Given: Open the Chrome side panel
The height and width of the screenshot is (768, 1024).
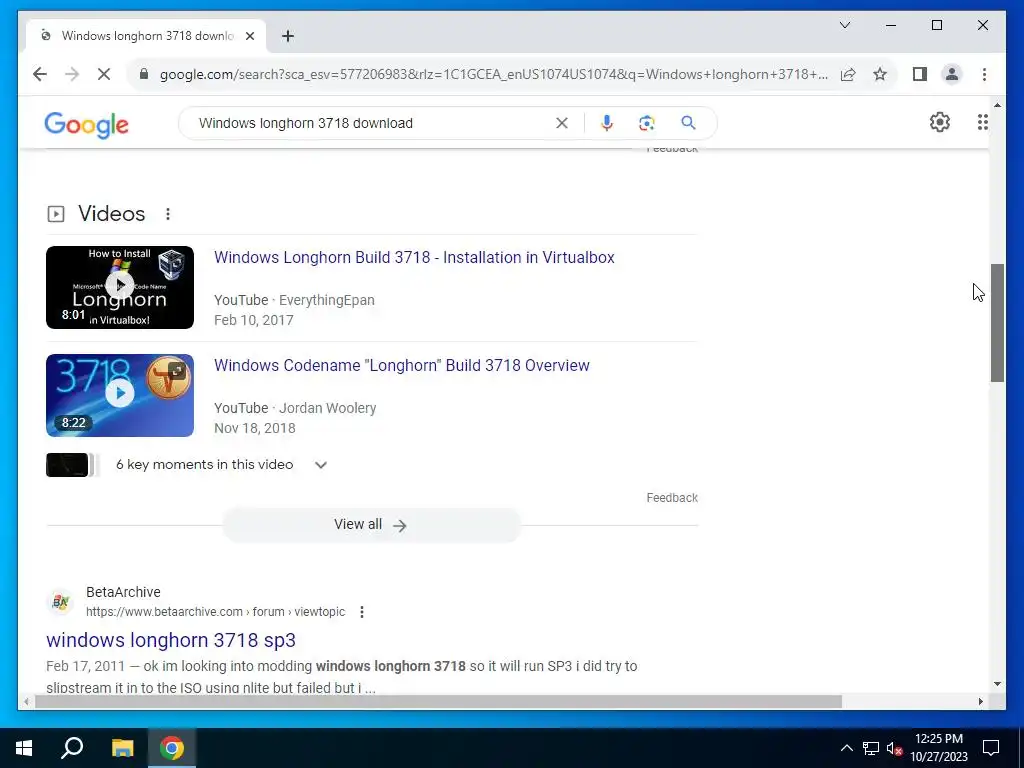Looking at the screenshot, I should pyautogui.click(x=920, y=74).
